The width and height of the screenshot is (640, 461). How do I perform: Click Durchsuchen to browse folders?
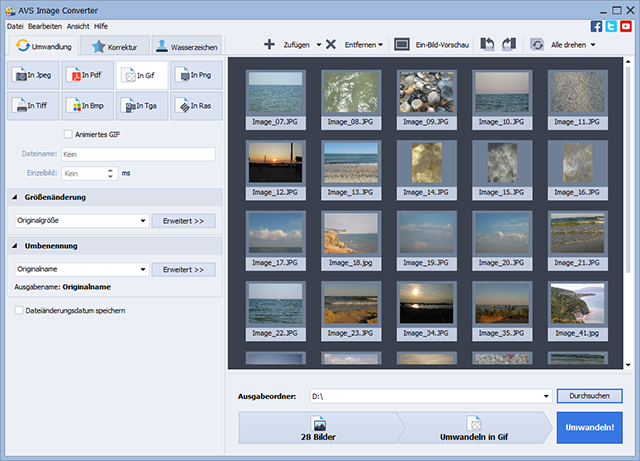pyautogui.click(x=589, y=396)
